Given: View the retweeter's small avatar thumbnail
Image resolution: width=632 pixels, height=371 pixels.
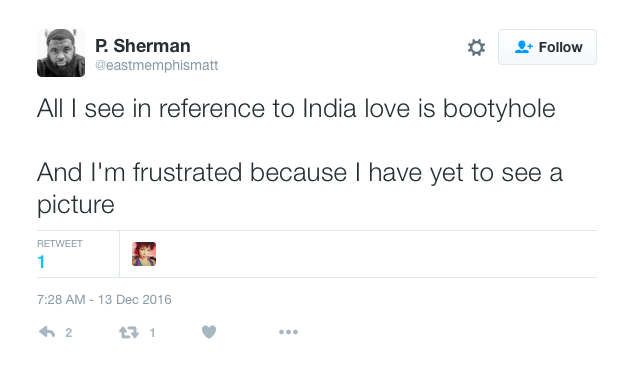Looking at the screenshot, I should 144,254.
